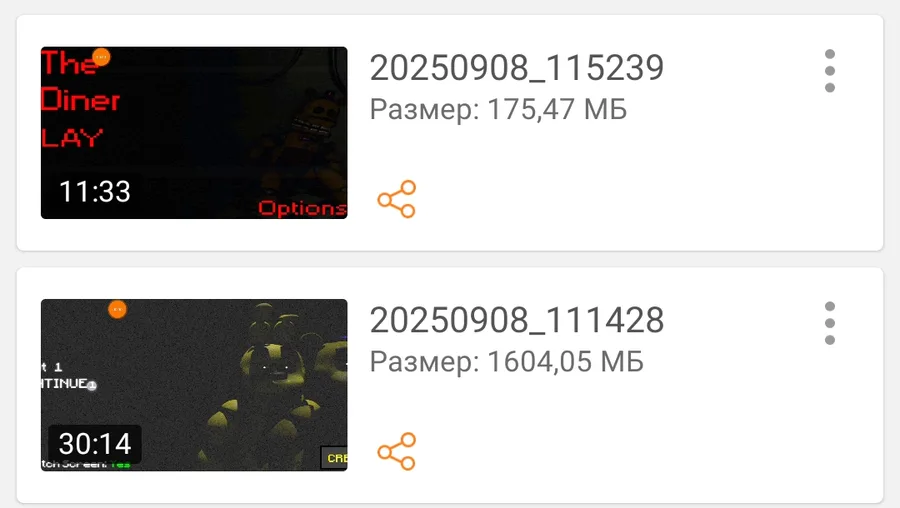The image size is (900, 508).
Task: Play the 11:33 video thumbnail
Action: click(194, 133)
